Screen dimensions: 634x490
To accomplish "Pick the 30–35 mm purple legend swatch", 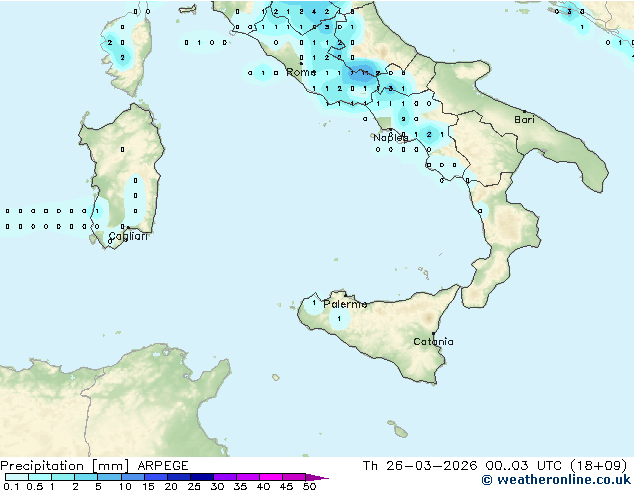I will [x=225, y=477].
